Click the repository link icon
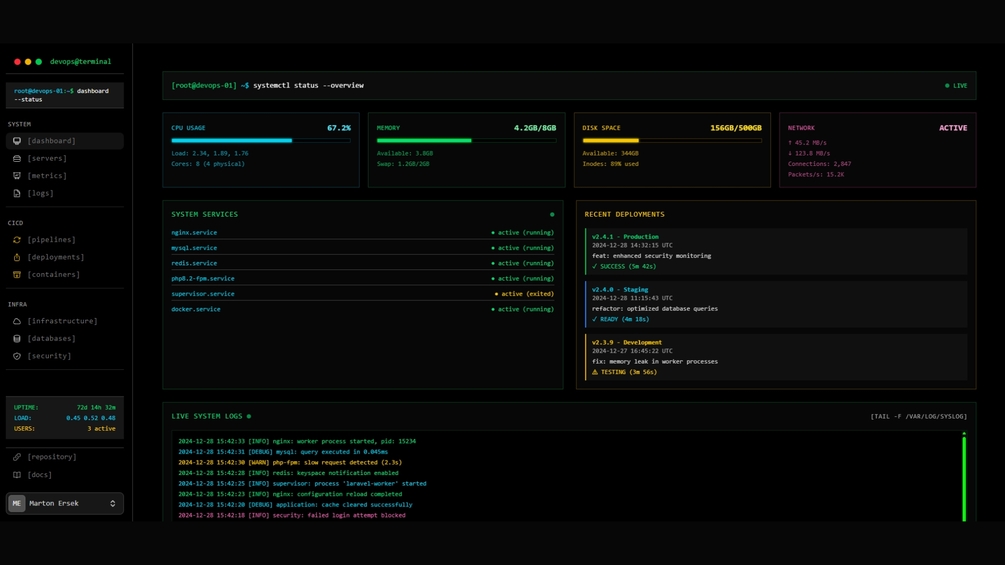The image size is (1005, 565). 17,457
